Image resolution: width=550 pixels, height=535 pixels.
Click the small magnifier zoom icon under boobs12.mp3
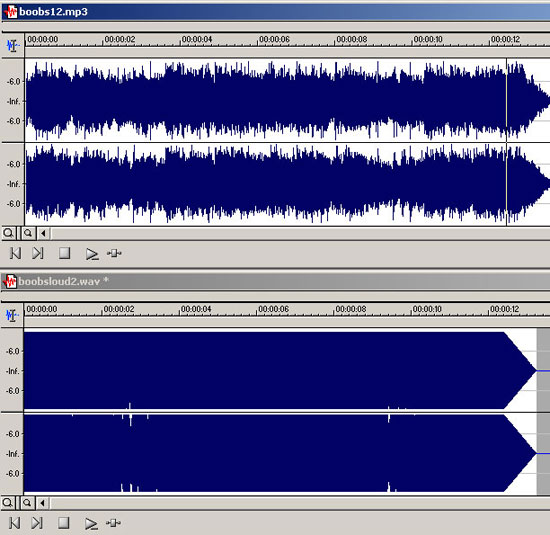pos(28,233)
